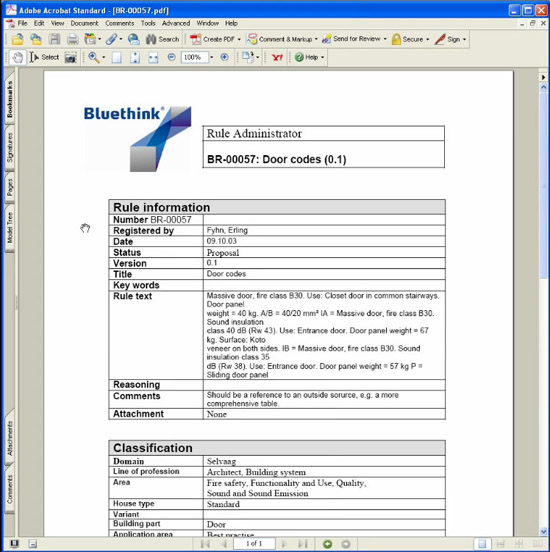Open the zoom percentage dropdown arrow
Viewport: 550px width, 552px height.
[212, 57]
